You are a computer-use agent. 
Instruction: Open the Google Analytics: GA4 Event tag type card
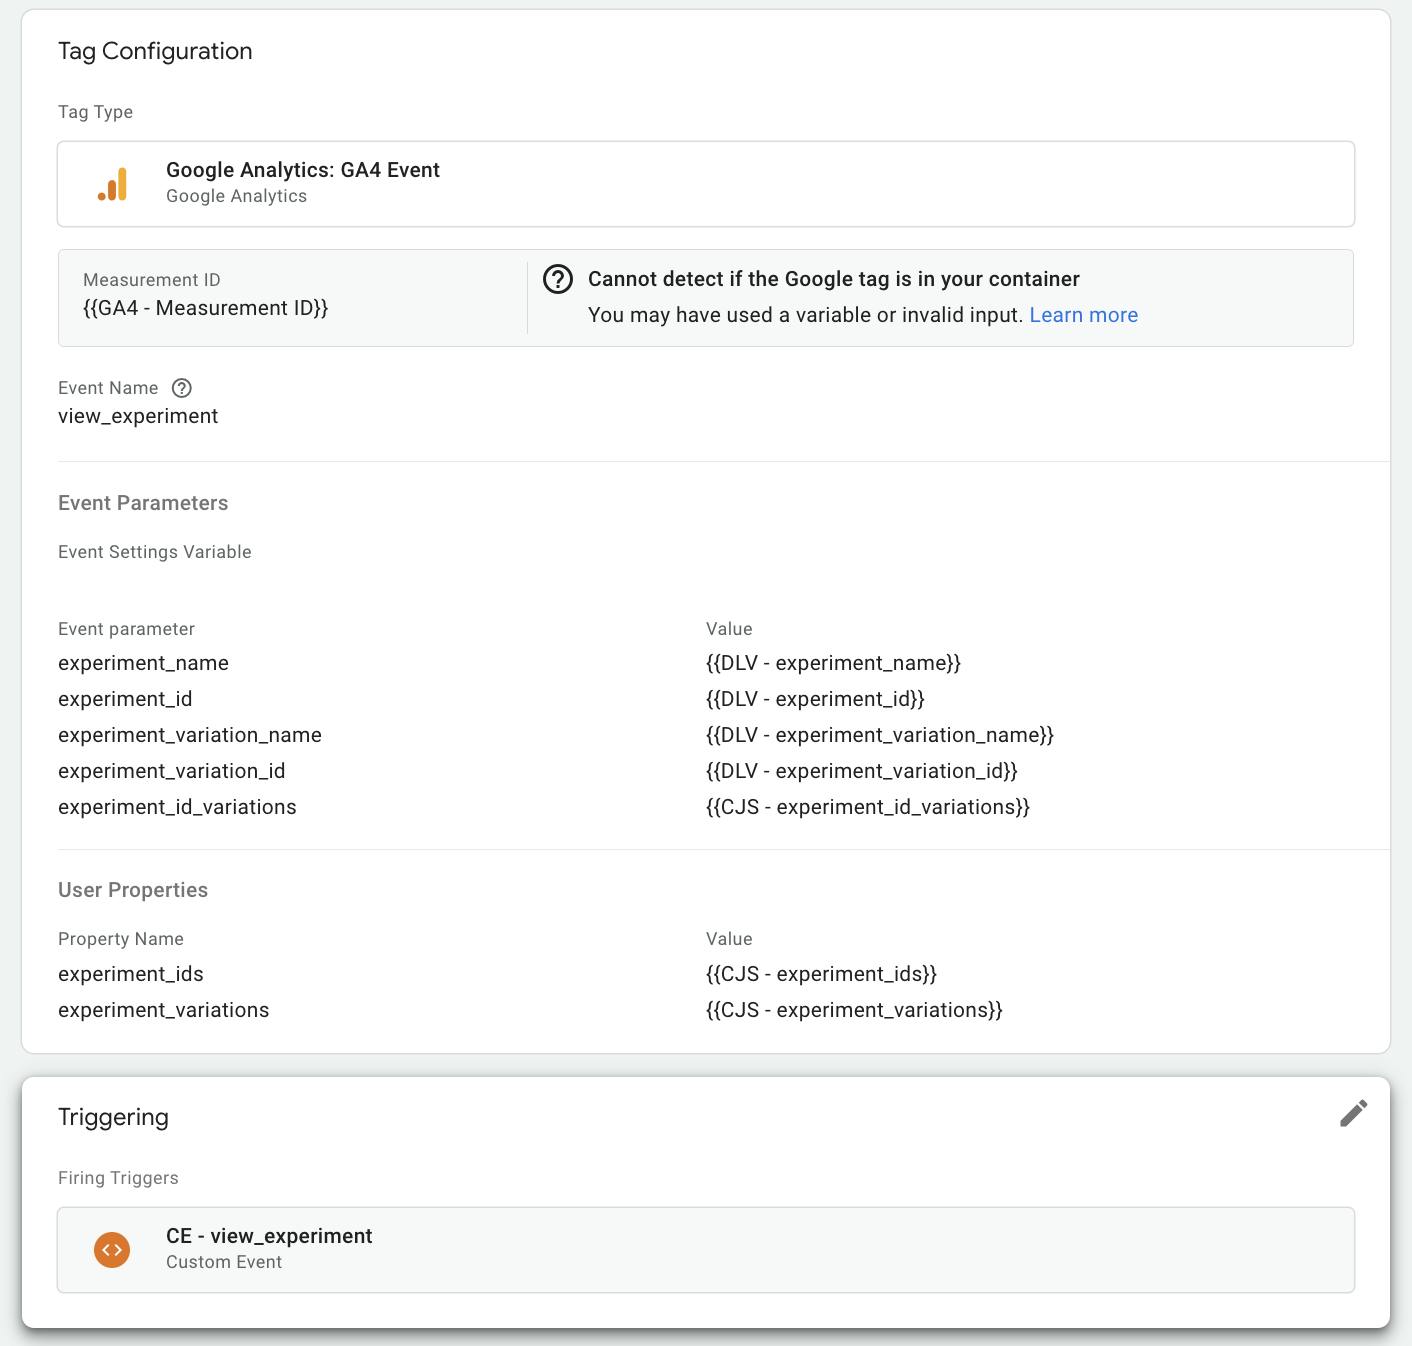[x=706, y=184]
